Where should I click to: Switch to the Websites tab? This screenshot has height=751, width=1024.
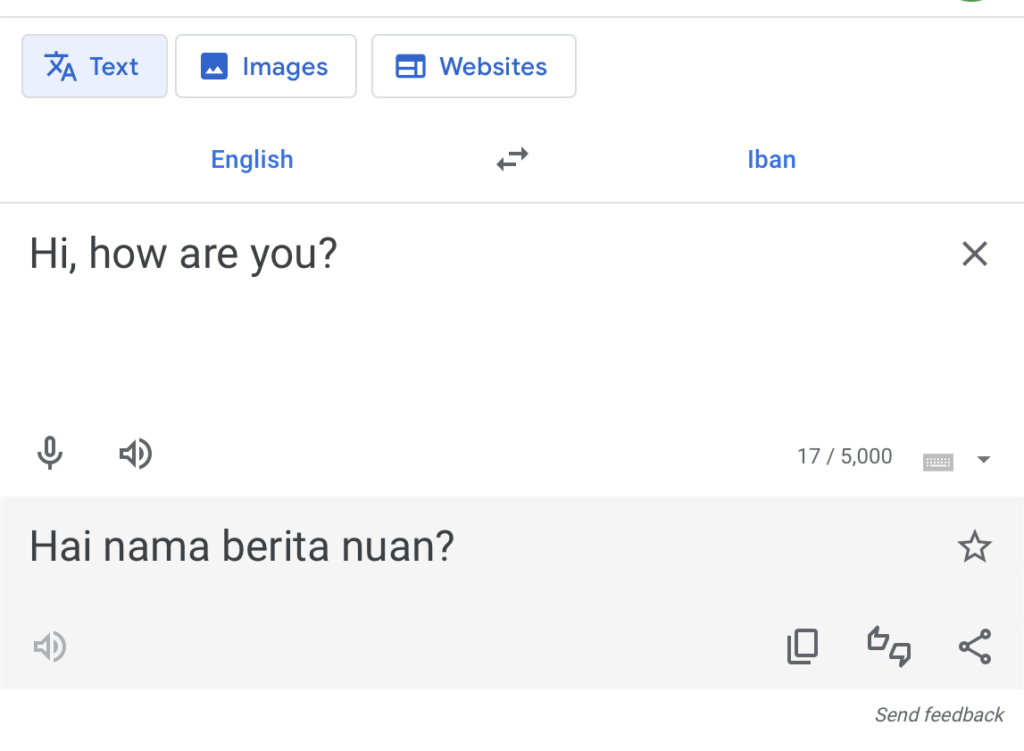pyautogui.click(x=473, y=66)
